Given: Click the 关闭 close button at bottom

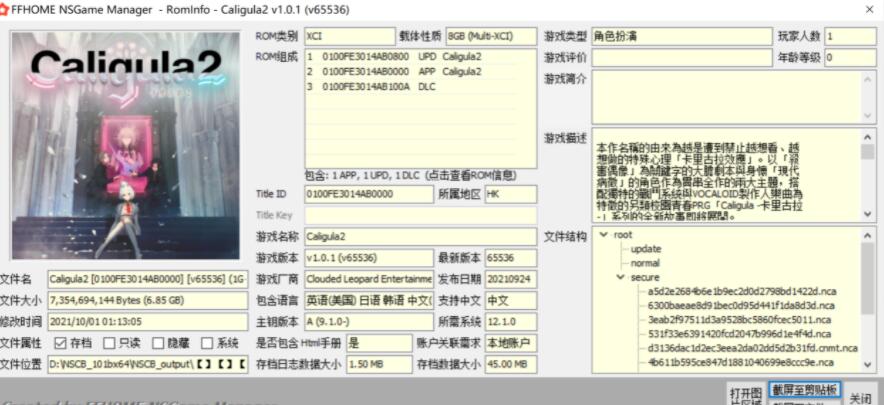Looking at the screenshot, I should (x=861, y=397).
